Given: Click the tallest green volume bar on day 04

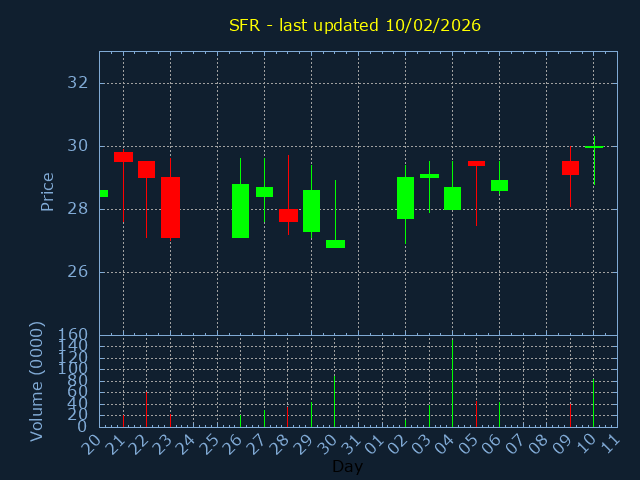Looking at the screenshot, I should [x=452, y=385].
